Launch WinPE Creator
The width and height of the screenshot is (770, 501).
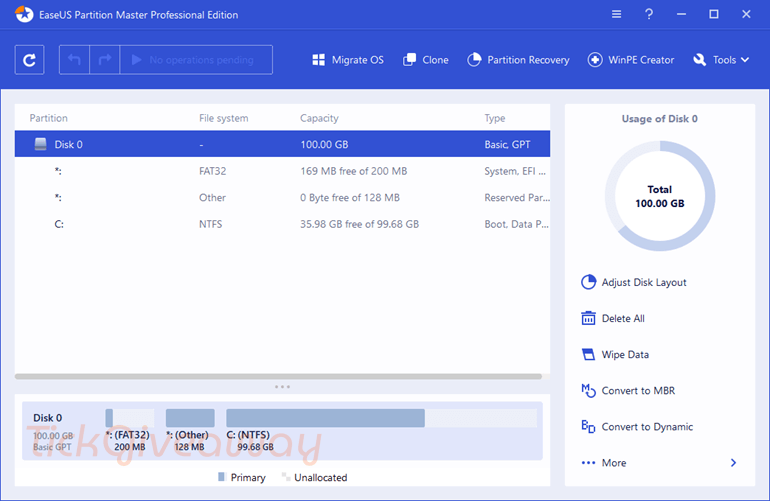click(631, 60)
